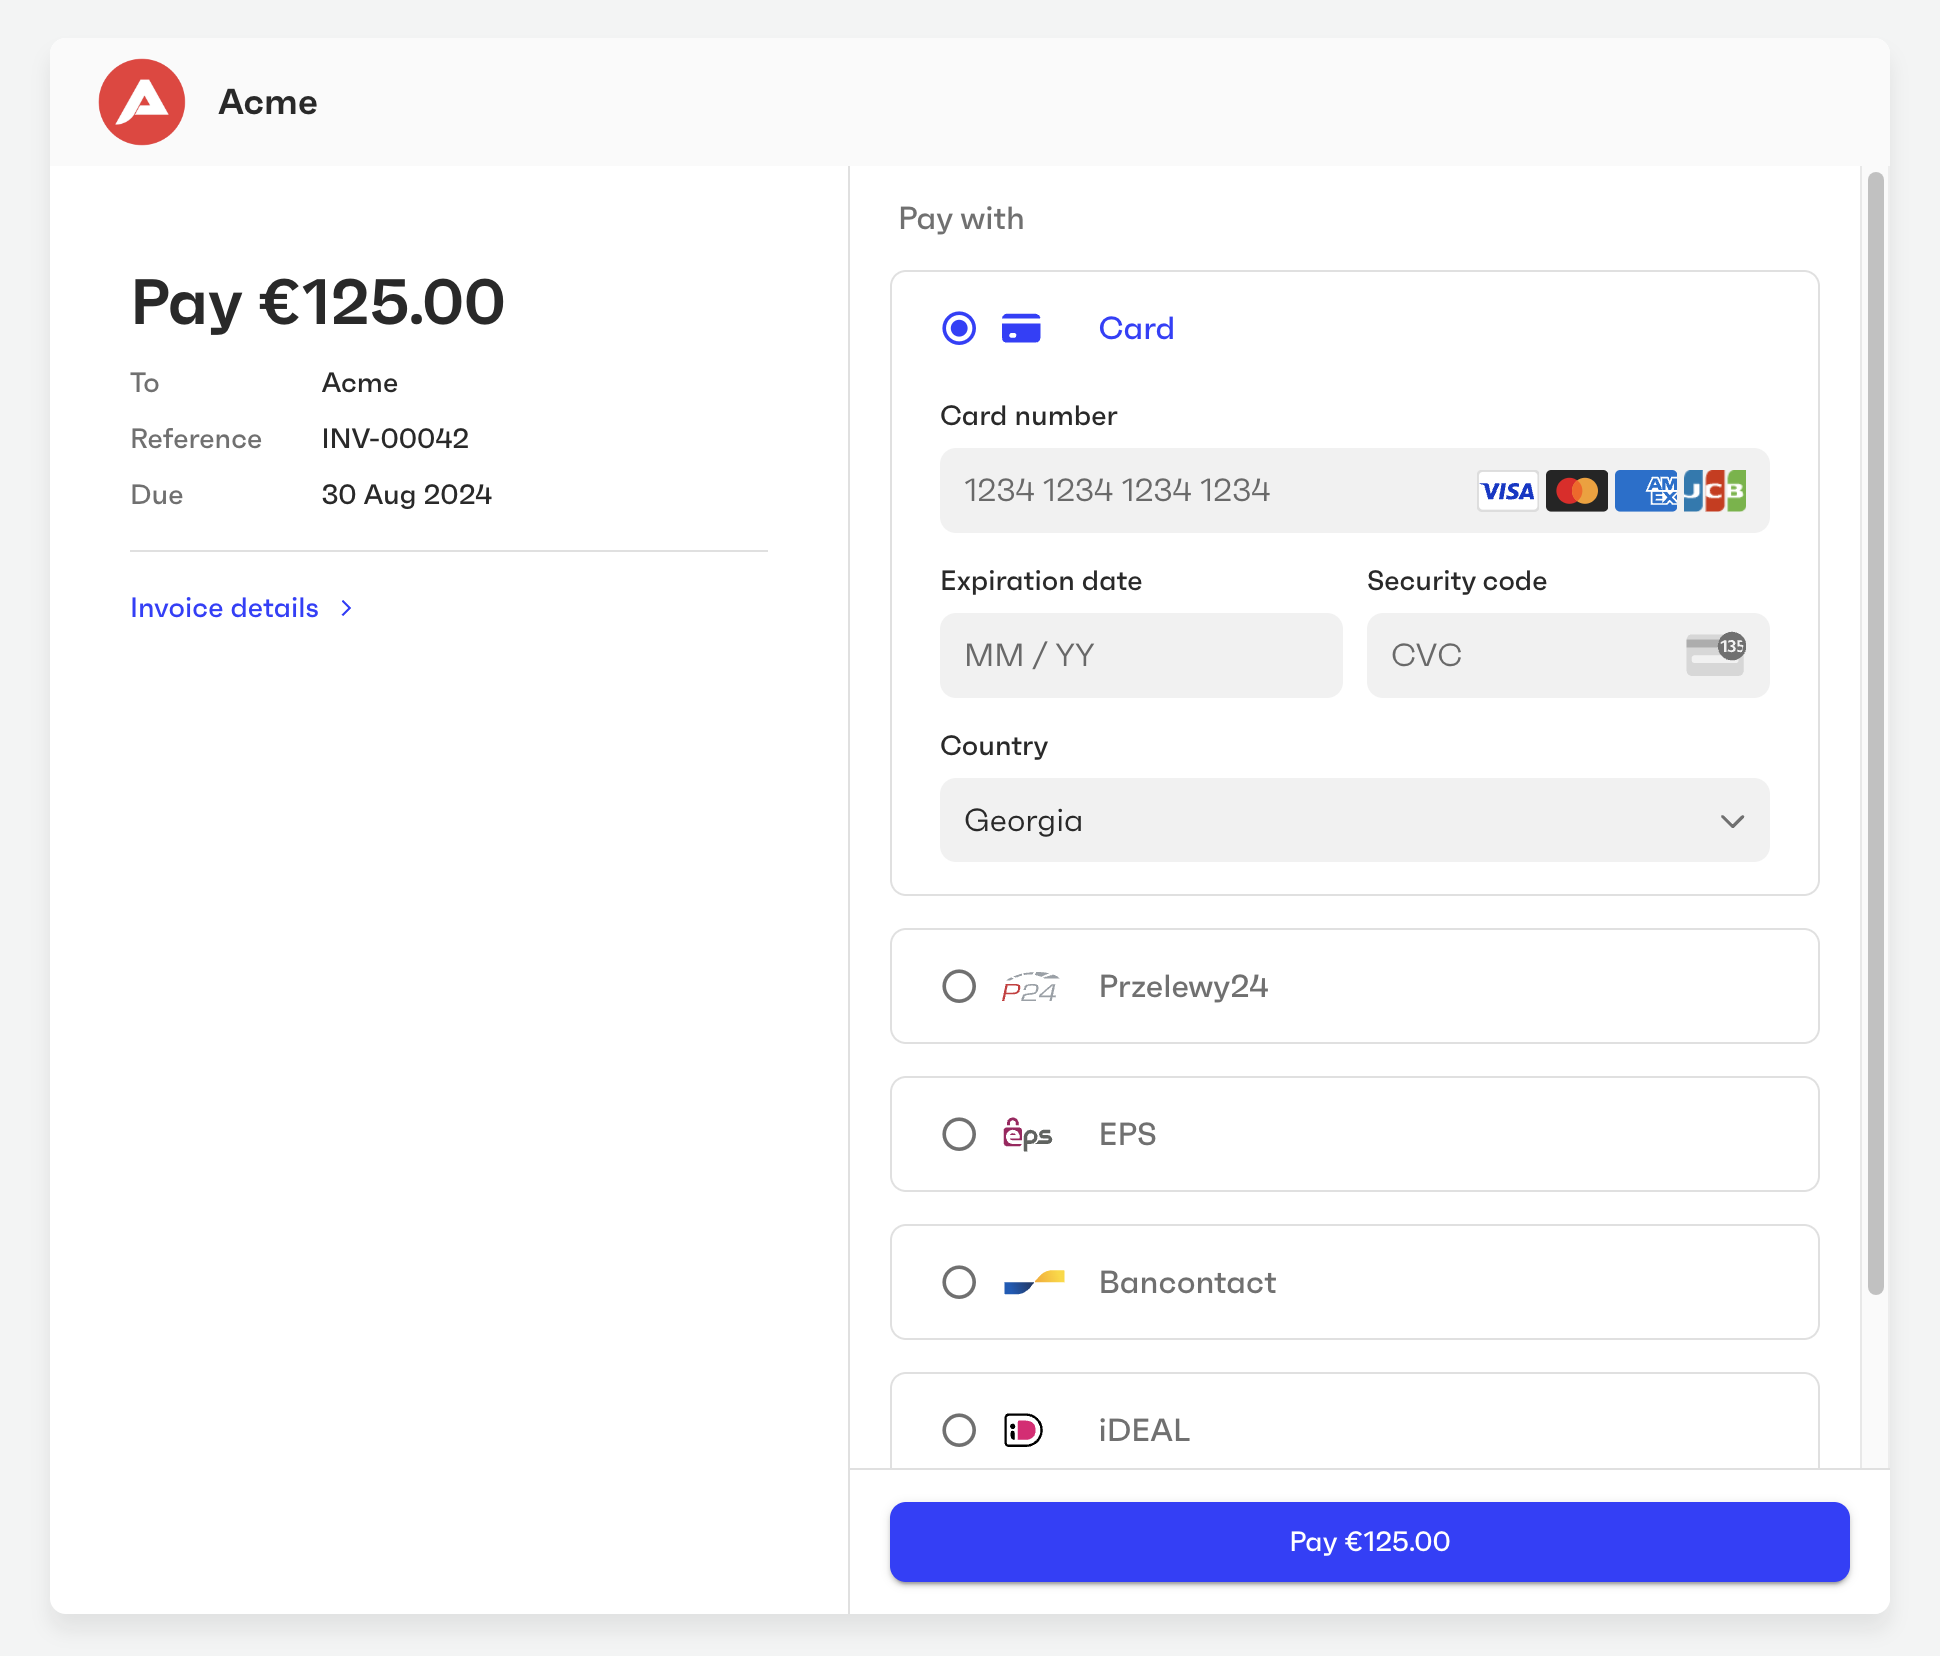Click the CVC card hint icon
The image size is (1940, 1656).
pos(1715,655)
